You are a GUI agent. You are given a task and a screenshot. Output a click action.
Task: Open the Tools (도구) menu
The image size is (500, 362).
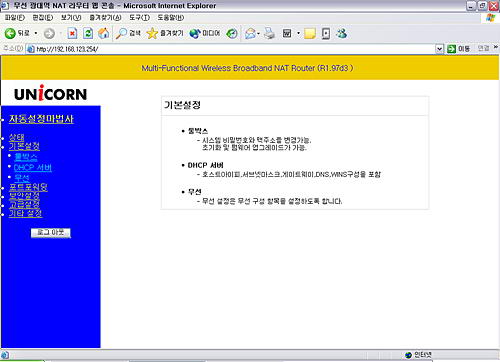pos(139,18)
